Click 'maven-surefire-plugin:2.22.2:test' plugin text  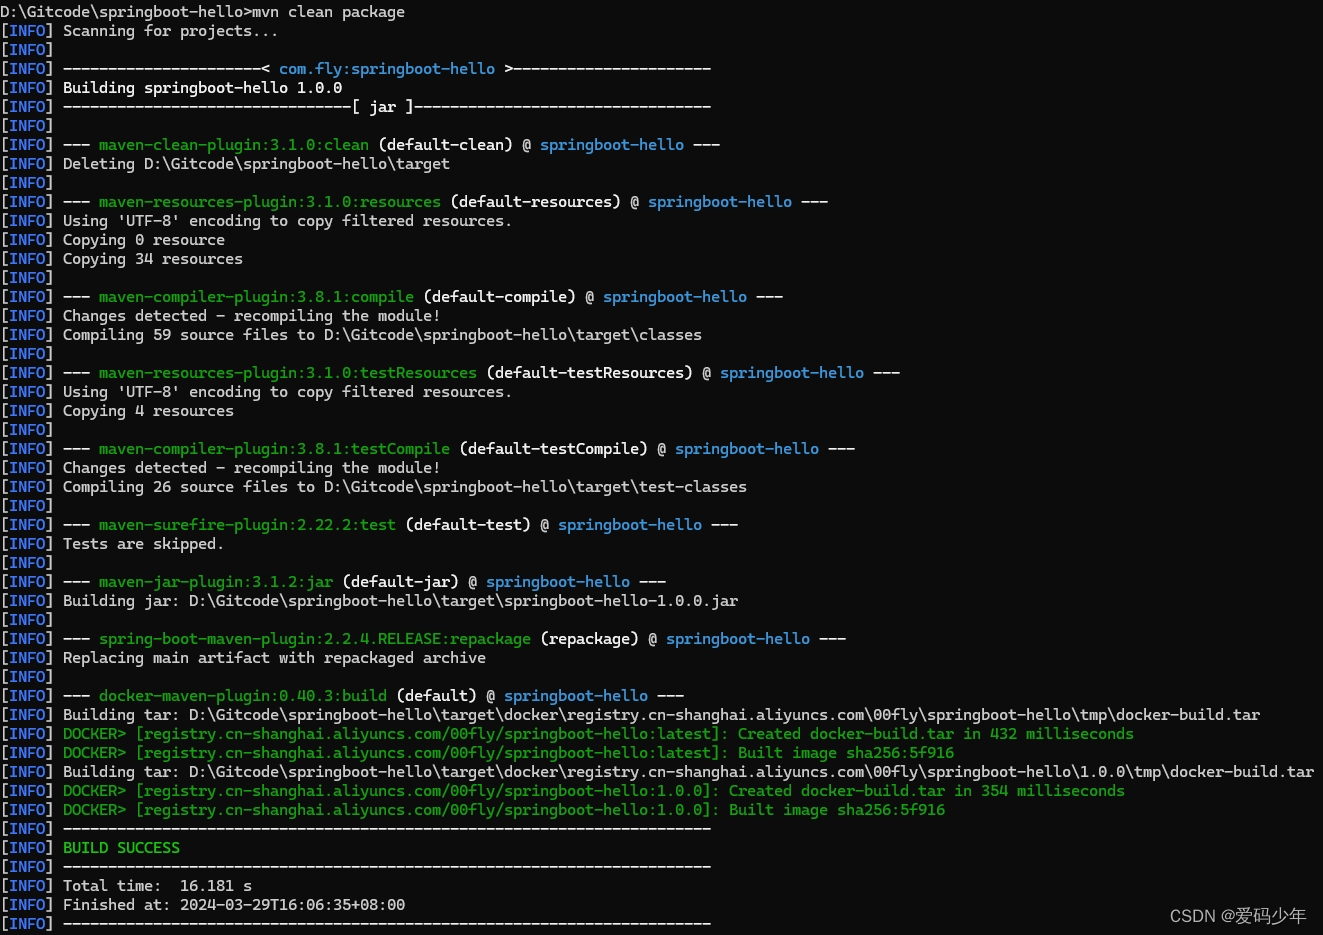pyautogui.click(x=247, y=525)
